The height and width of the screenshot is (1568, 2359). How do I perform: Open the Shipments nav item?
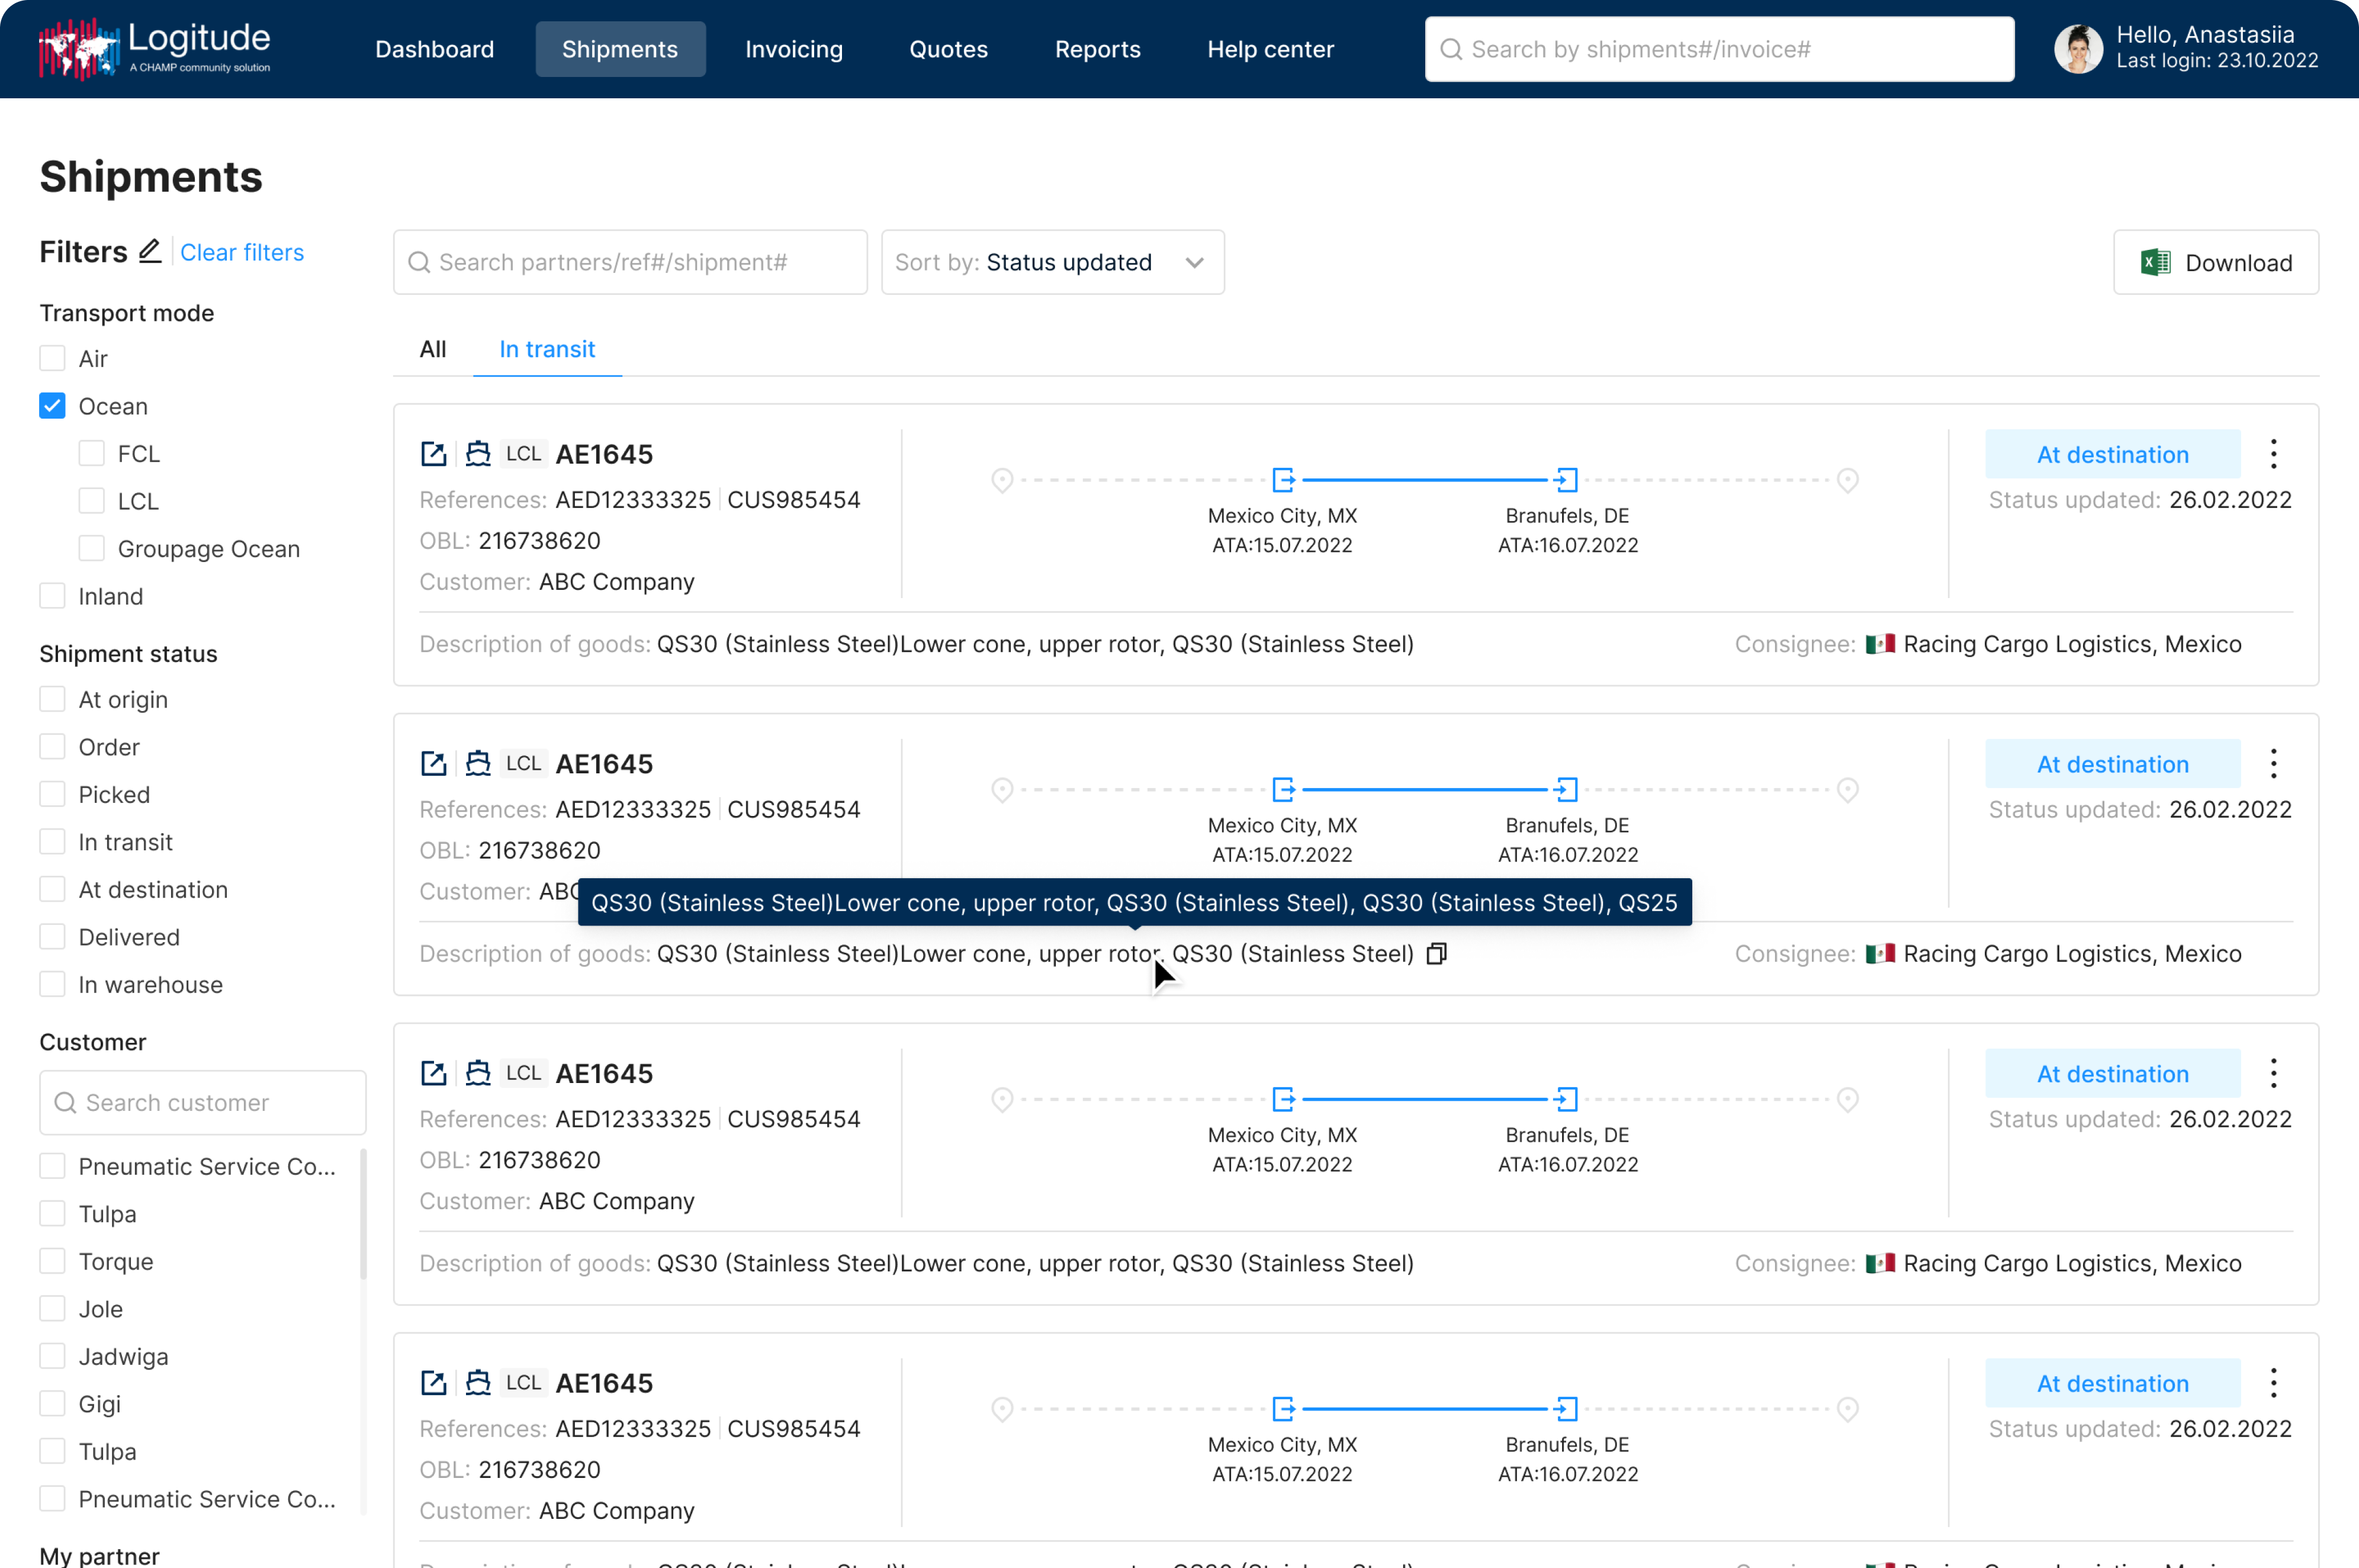(x=620, y=49)
